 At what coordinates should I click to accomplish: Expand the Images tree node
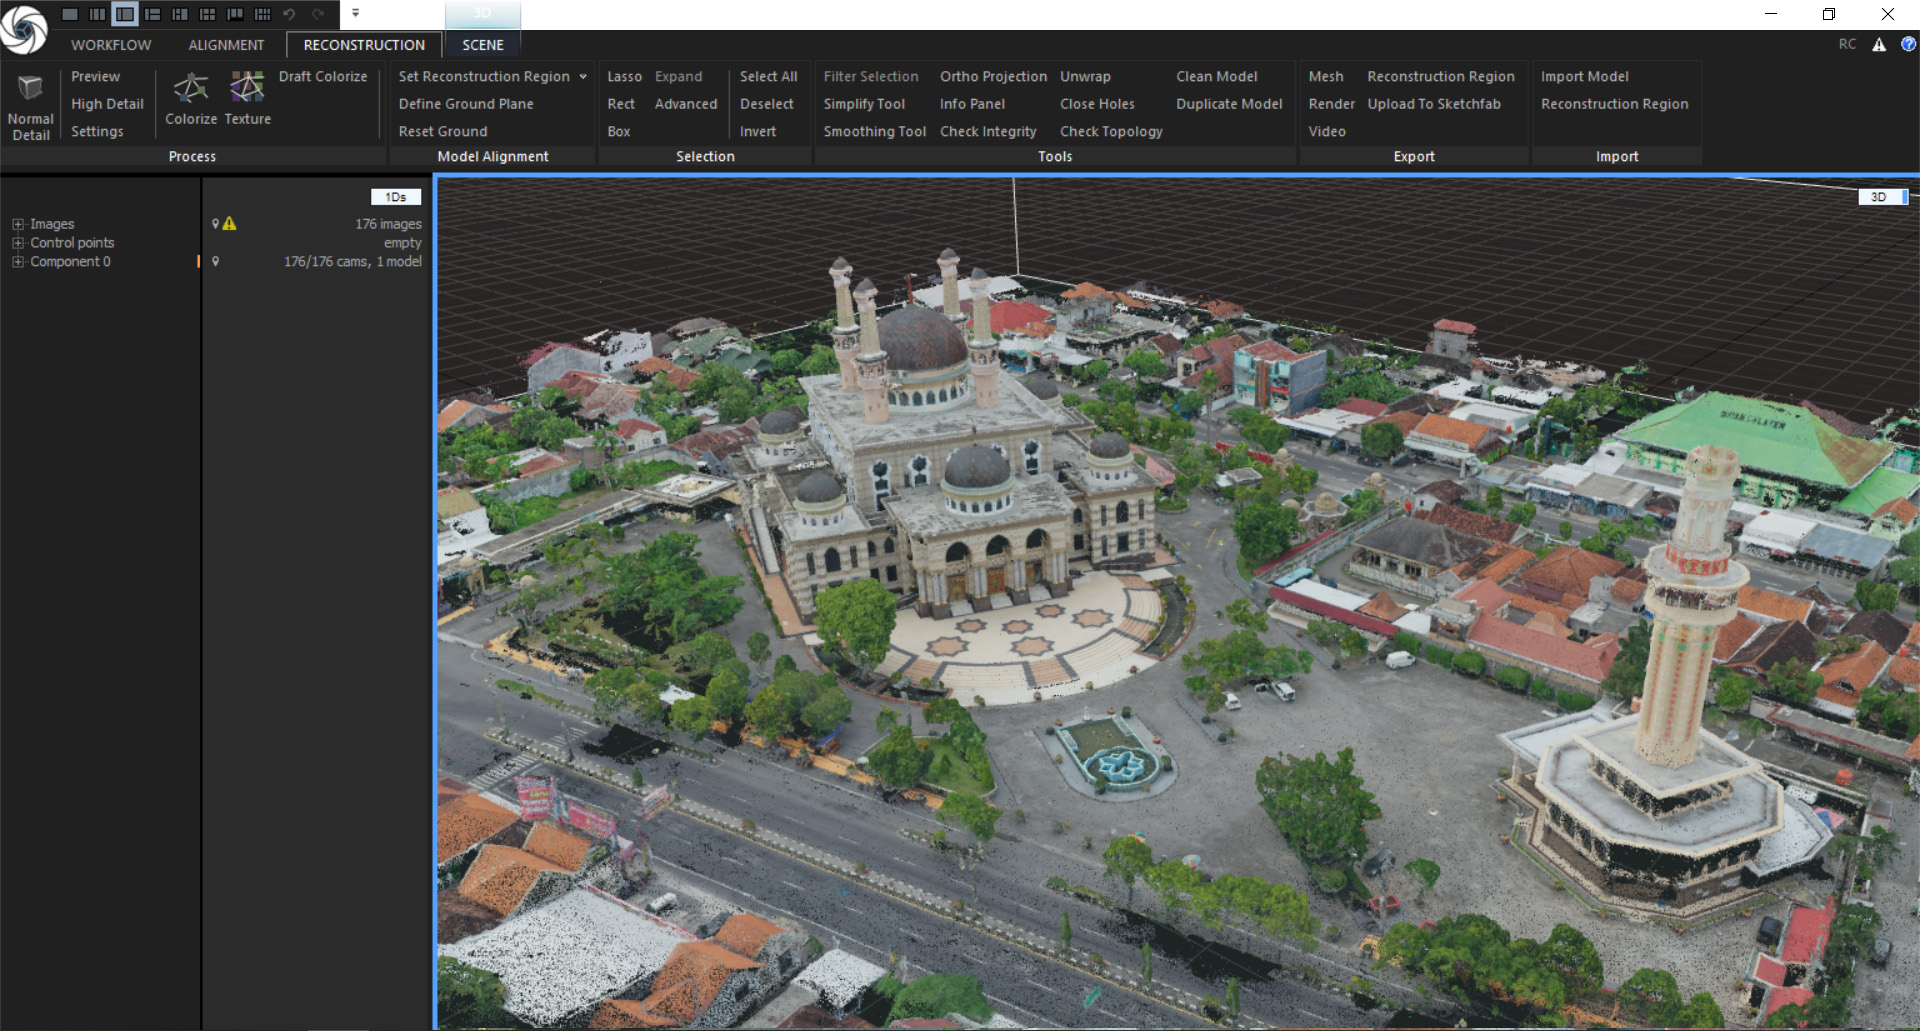pos(17,224)
